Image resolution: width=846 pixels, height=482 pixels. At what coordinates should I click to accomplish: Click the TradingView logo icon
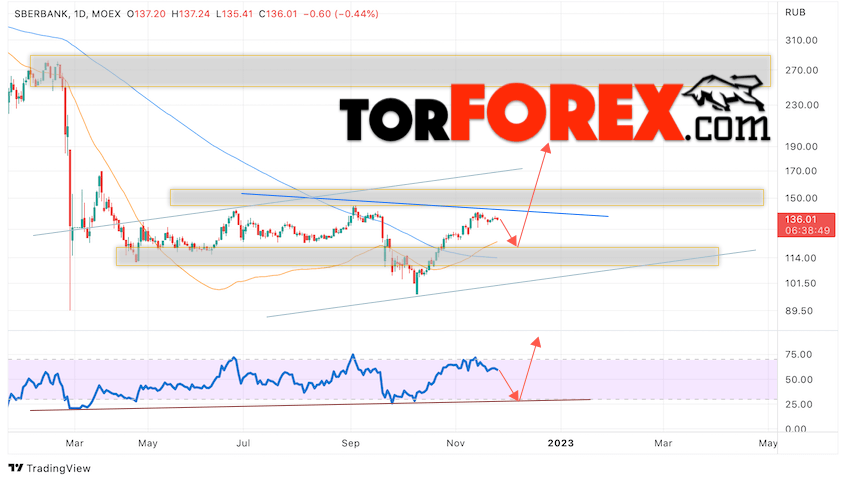click(16, 468)
